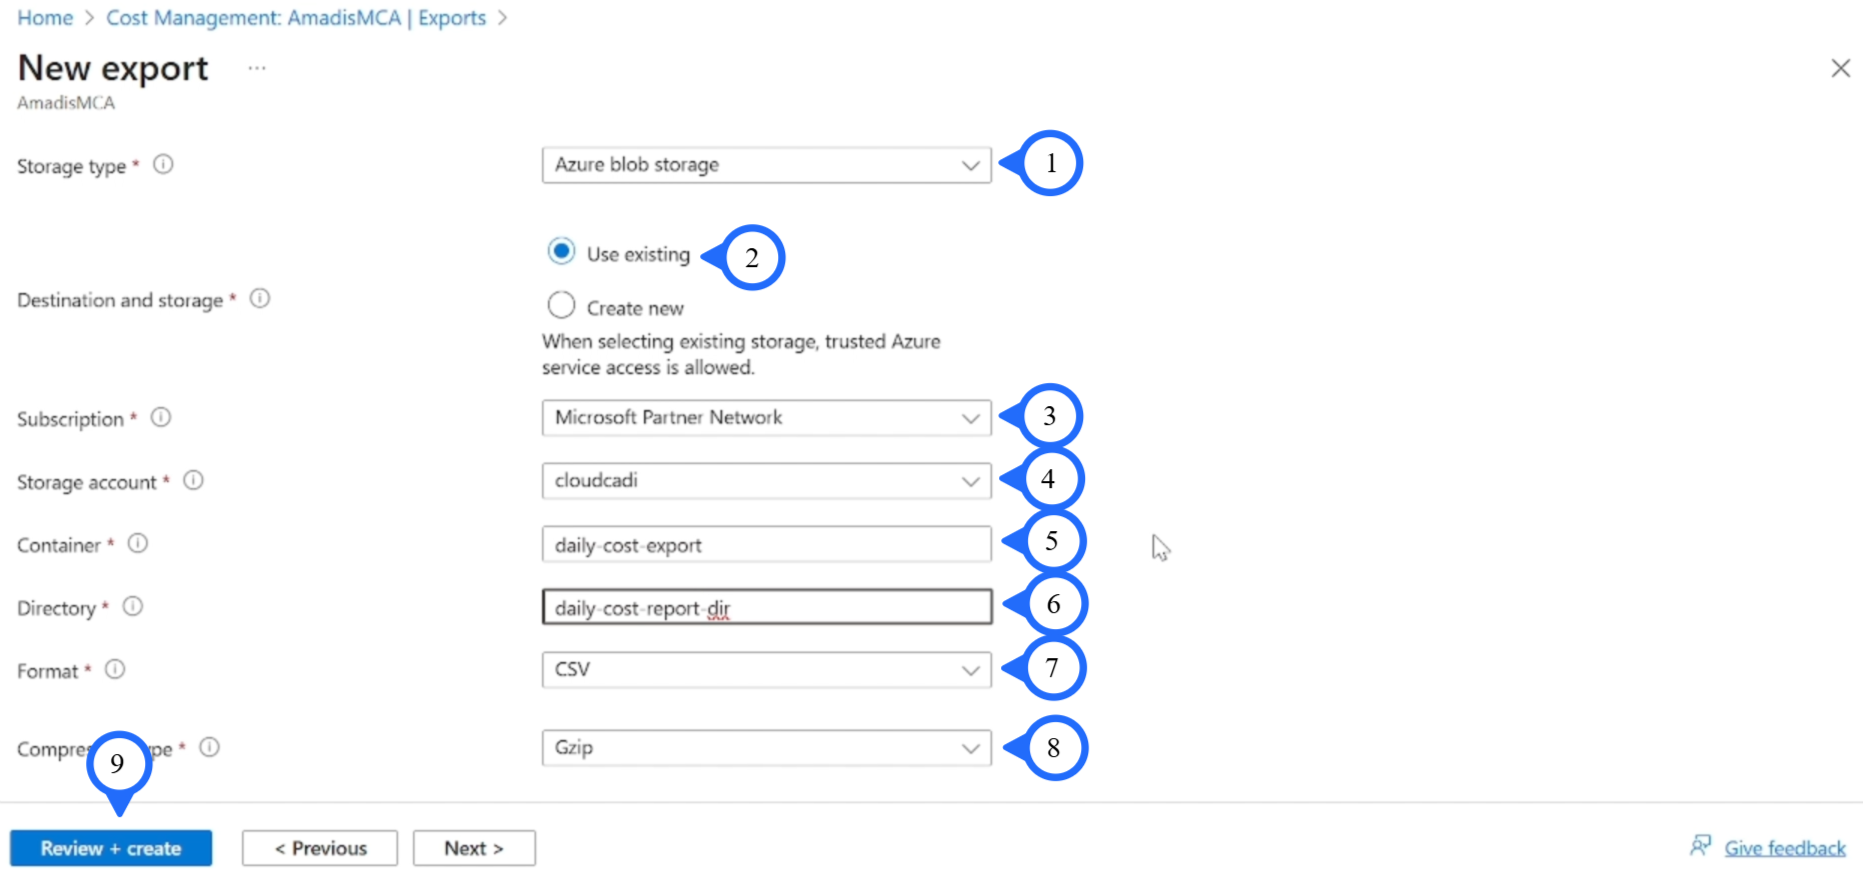Select the Use existing radio button

pyautogui.click(x=561, y=251)
